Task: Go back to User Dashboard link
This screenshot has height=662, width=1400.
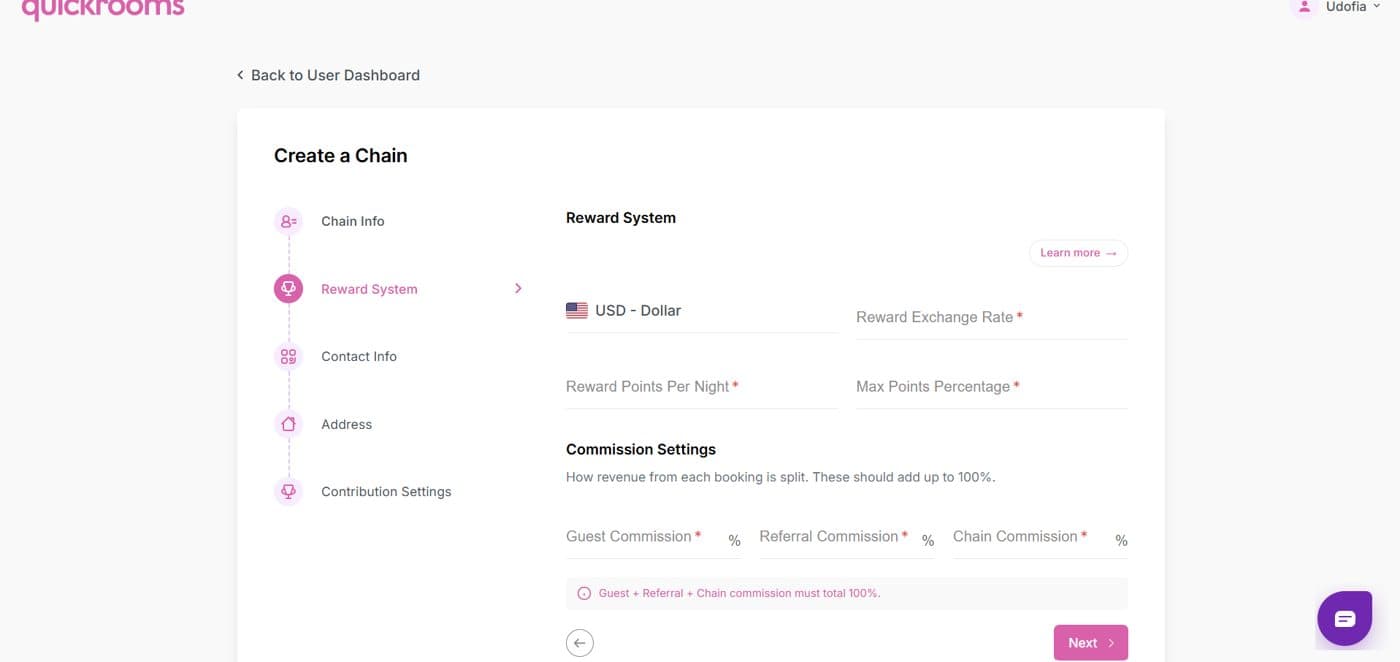Action: click(x=328, y=75)
